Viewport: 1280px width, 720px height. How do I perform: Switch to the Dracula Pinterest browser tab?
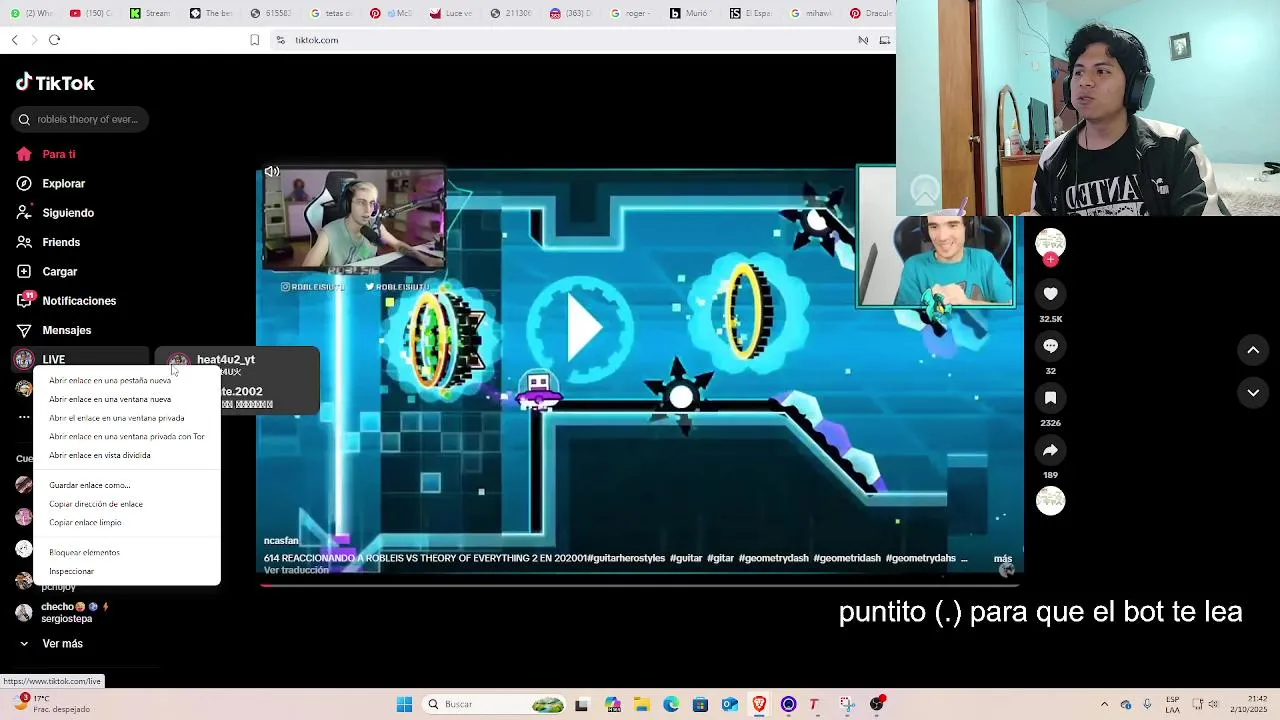[869, 13]
